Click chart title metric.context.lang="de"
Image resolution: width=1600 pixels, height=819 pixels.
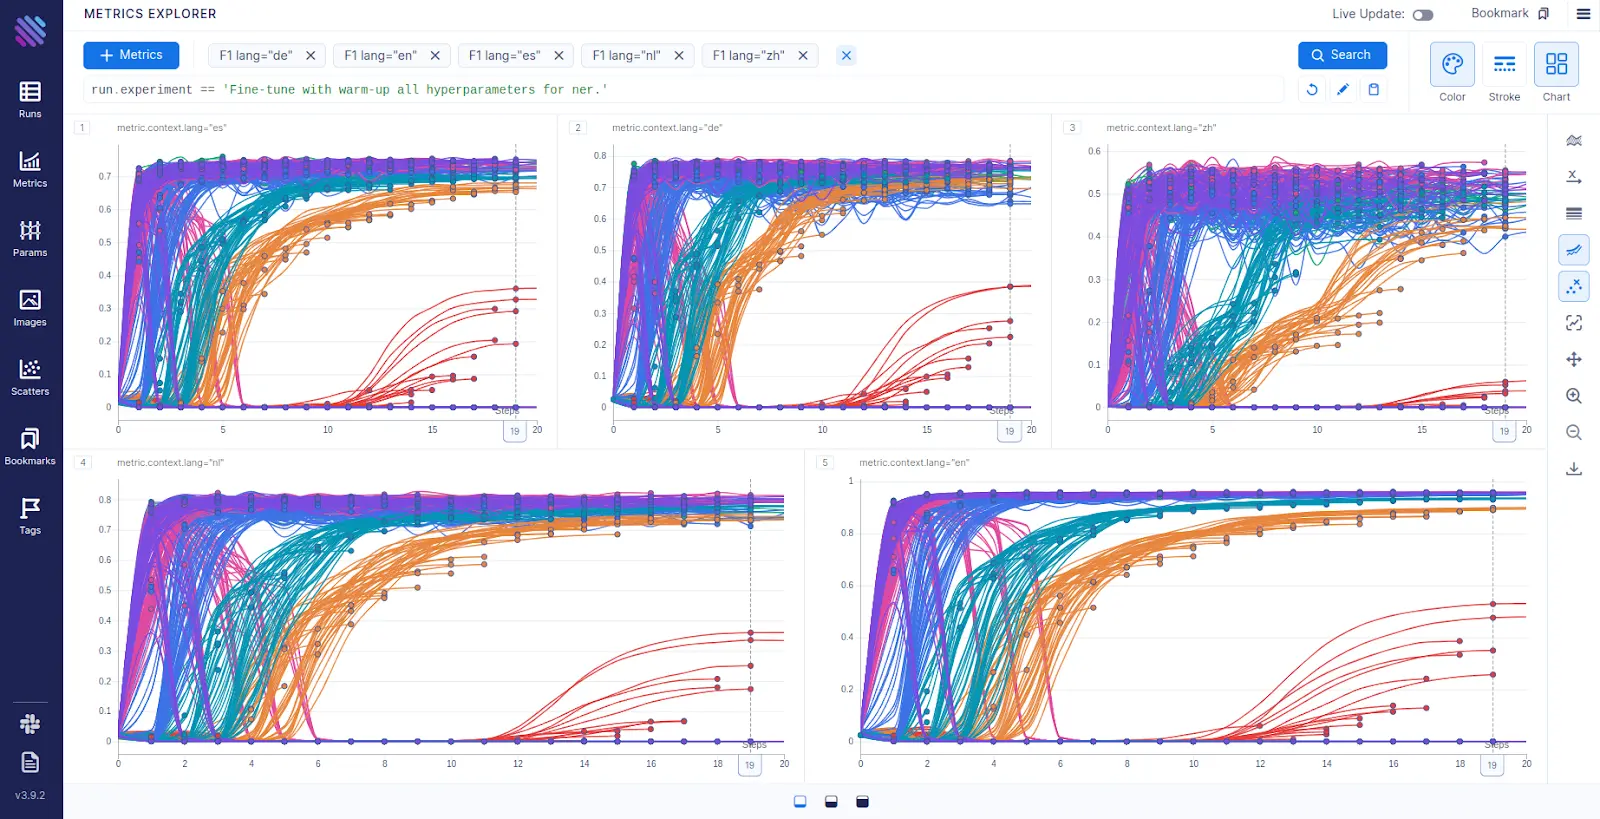coord(667,128)
